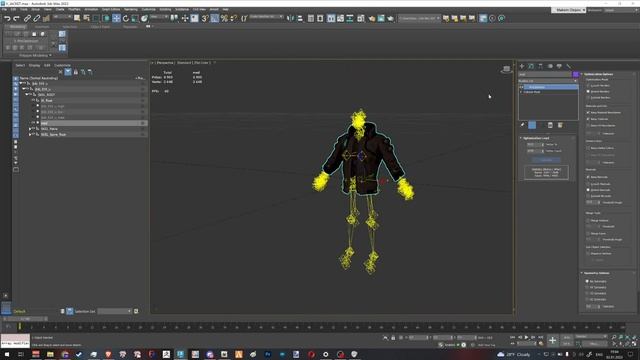
Task: Click Remove modifier trash icon
Action: (550, 125)
